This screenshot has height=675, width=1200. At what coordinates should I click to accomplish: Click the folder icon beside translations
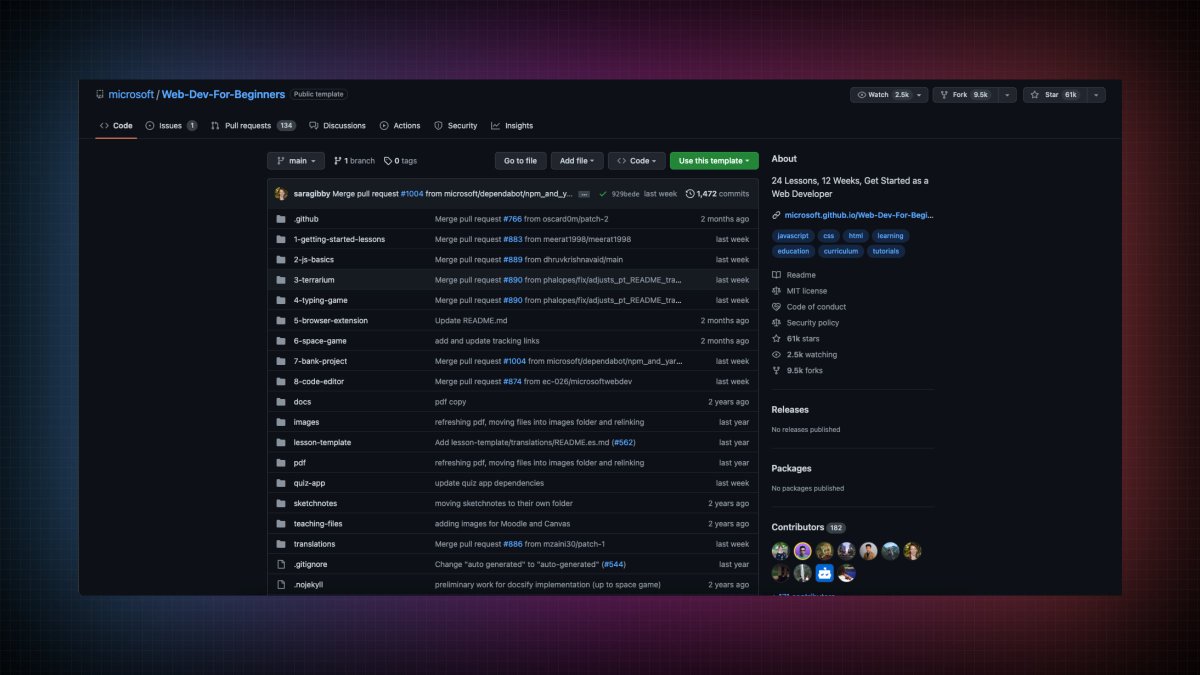point(281,544)
